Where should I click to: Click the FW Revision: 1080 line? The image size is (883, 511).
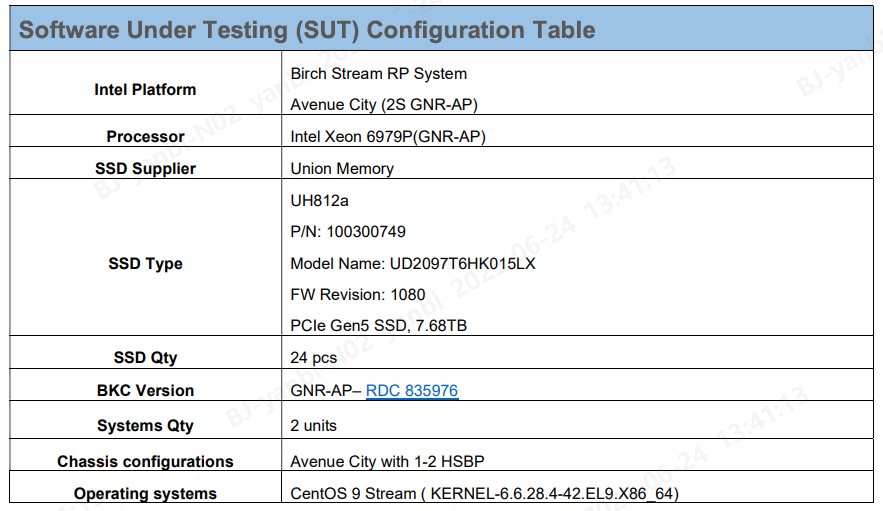357,295
